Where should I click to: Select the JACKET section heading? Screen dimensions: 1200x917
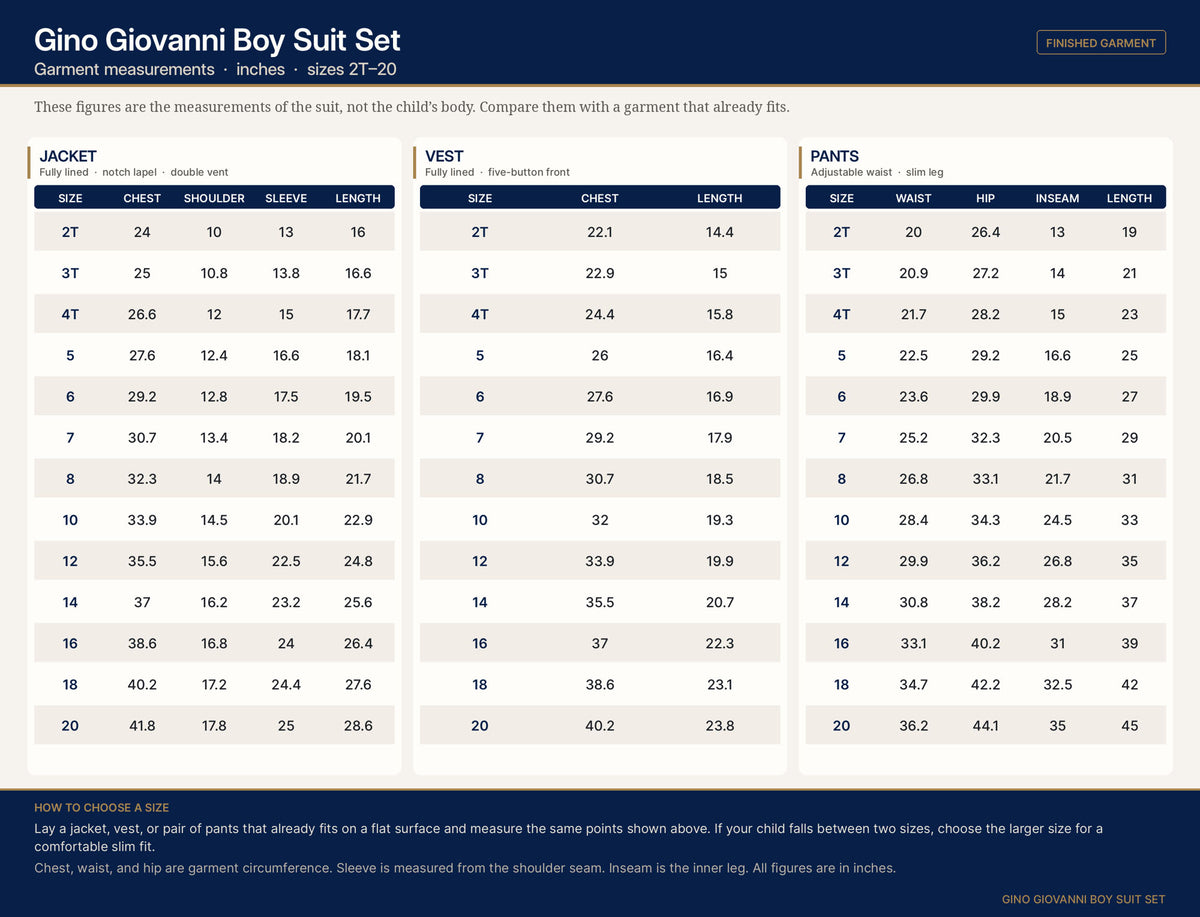coord(68,156)
